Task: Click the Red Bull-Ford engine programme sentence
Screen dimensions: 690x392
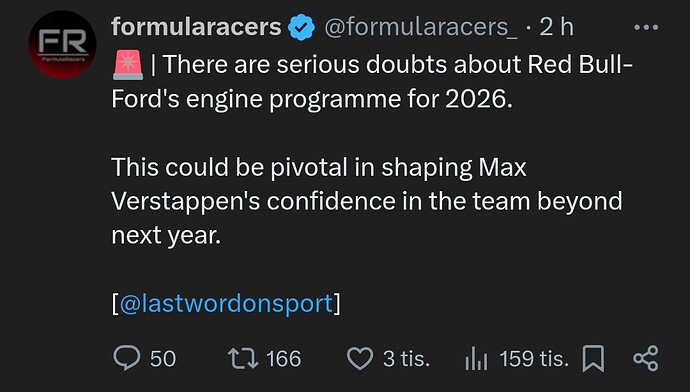Action: tap(372, 82)
